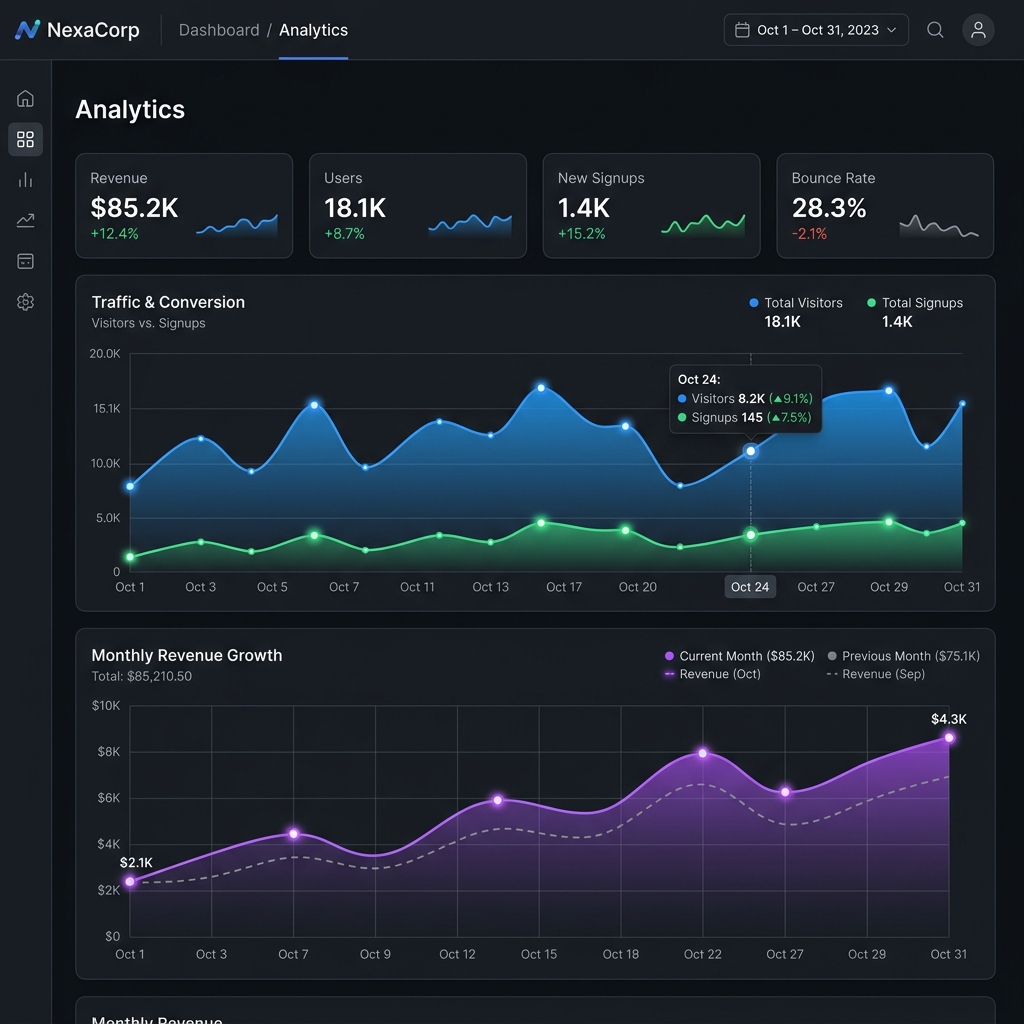The image size is (1024, 1024).
Task: Click the -2.1% bounce rate change
Action: point(809,234)
